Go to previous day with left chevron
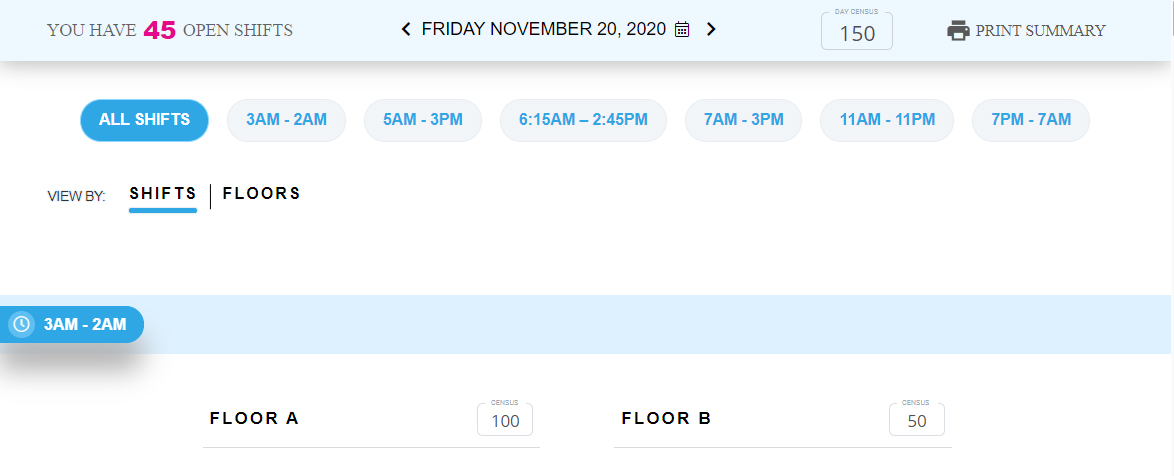 click(x=406, y=30)
